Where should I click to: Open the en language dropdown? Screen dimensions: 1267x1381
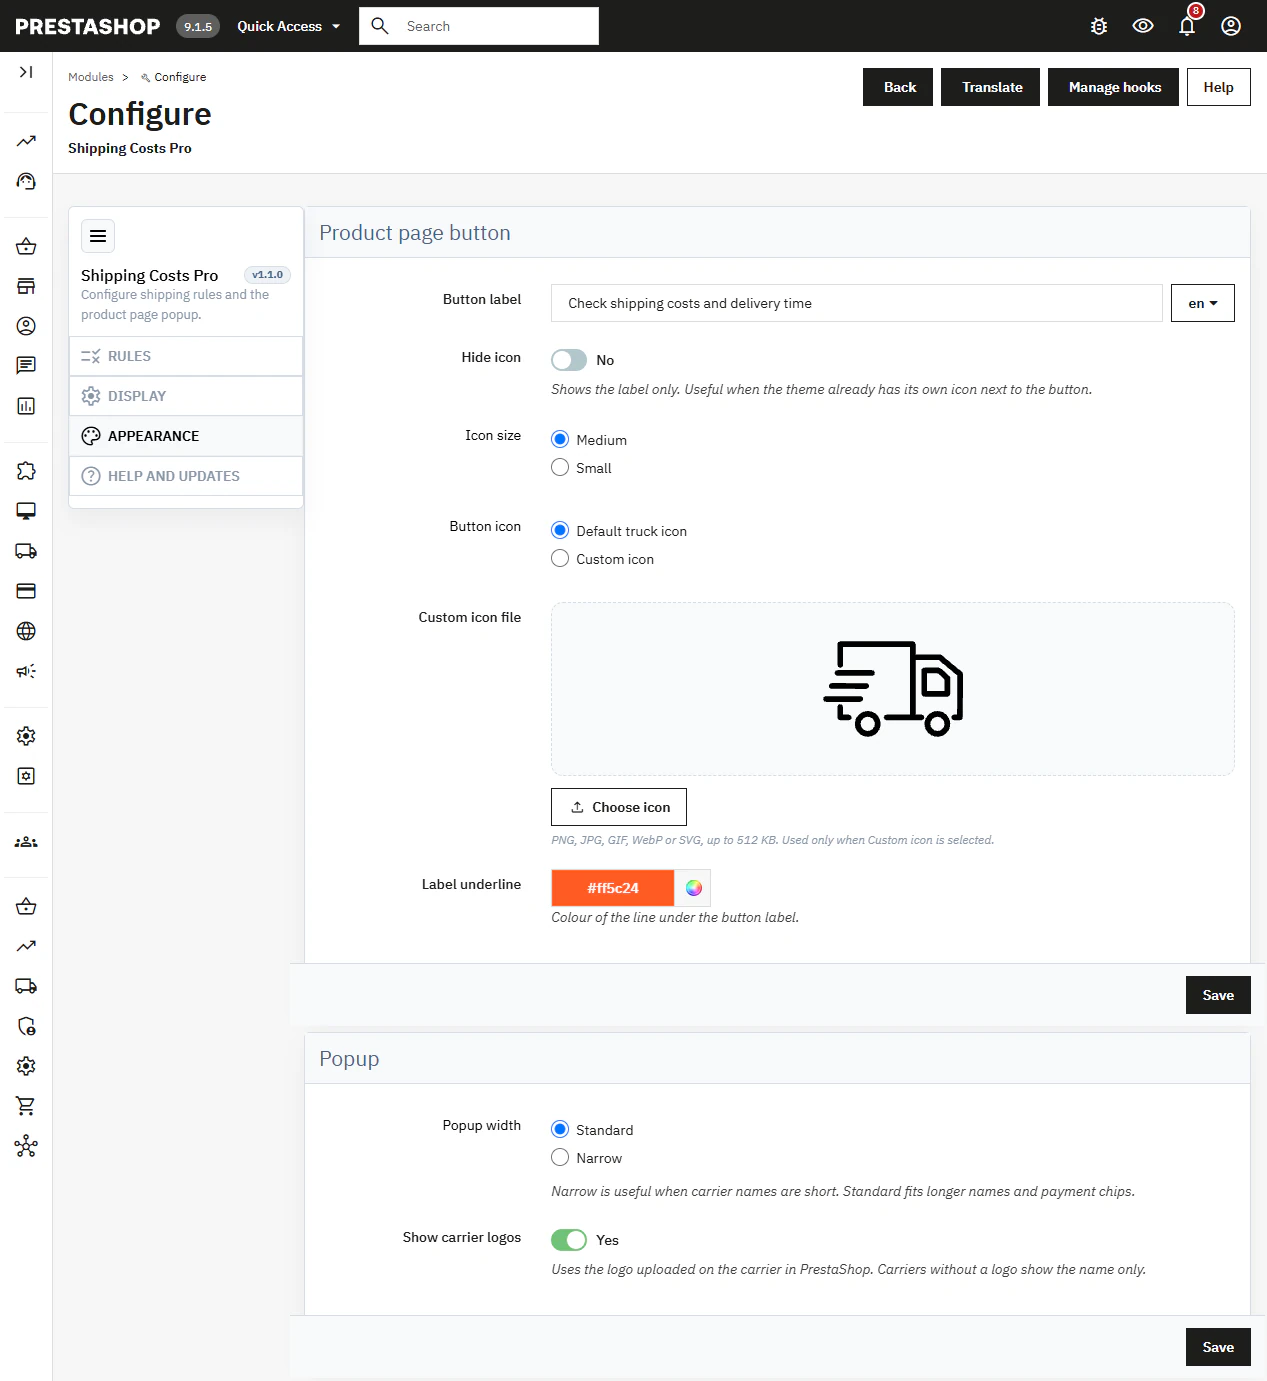coord(1203,303)
